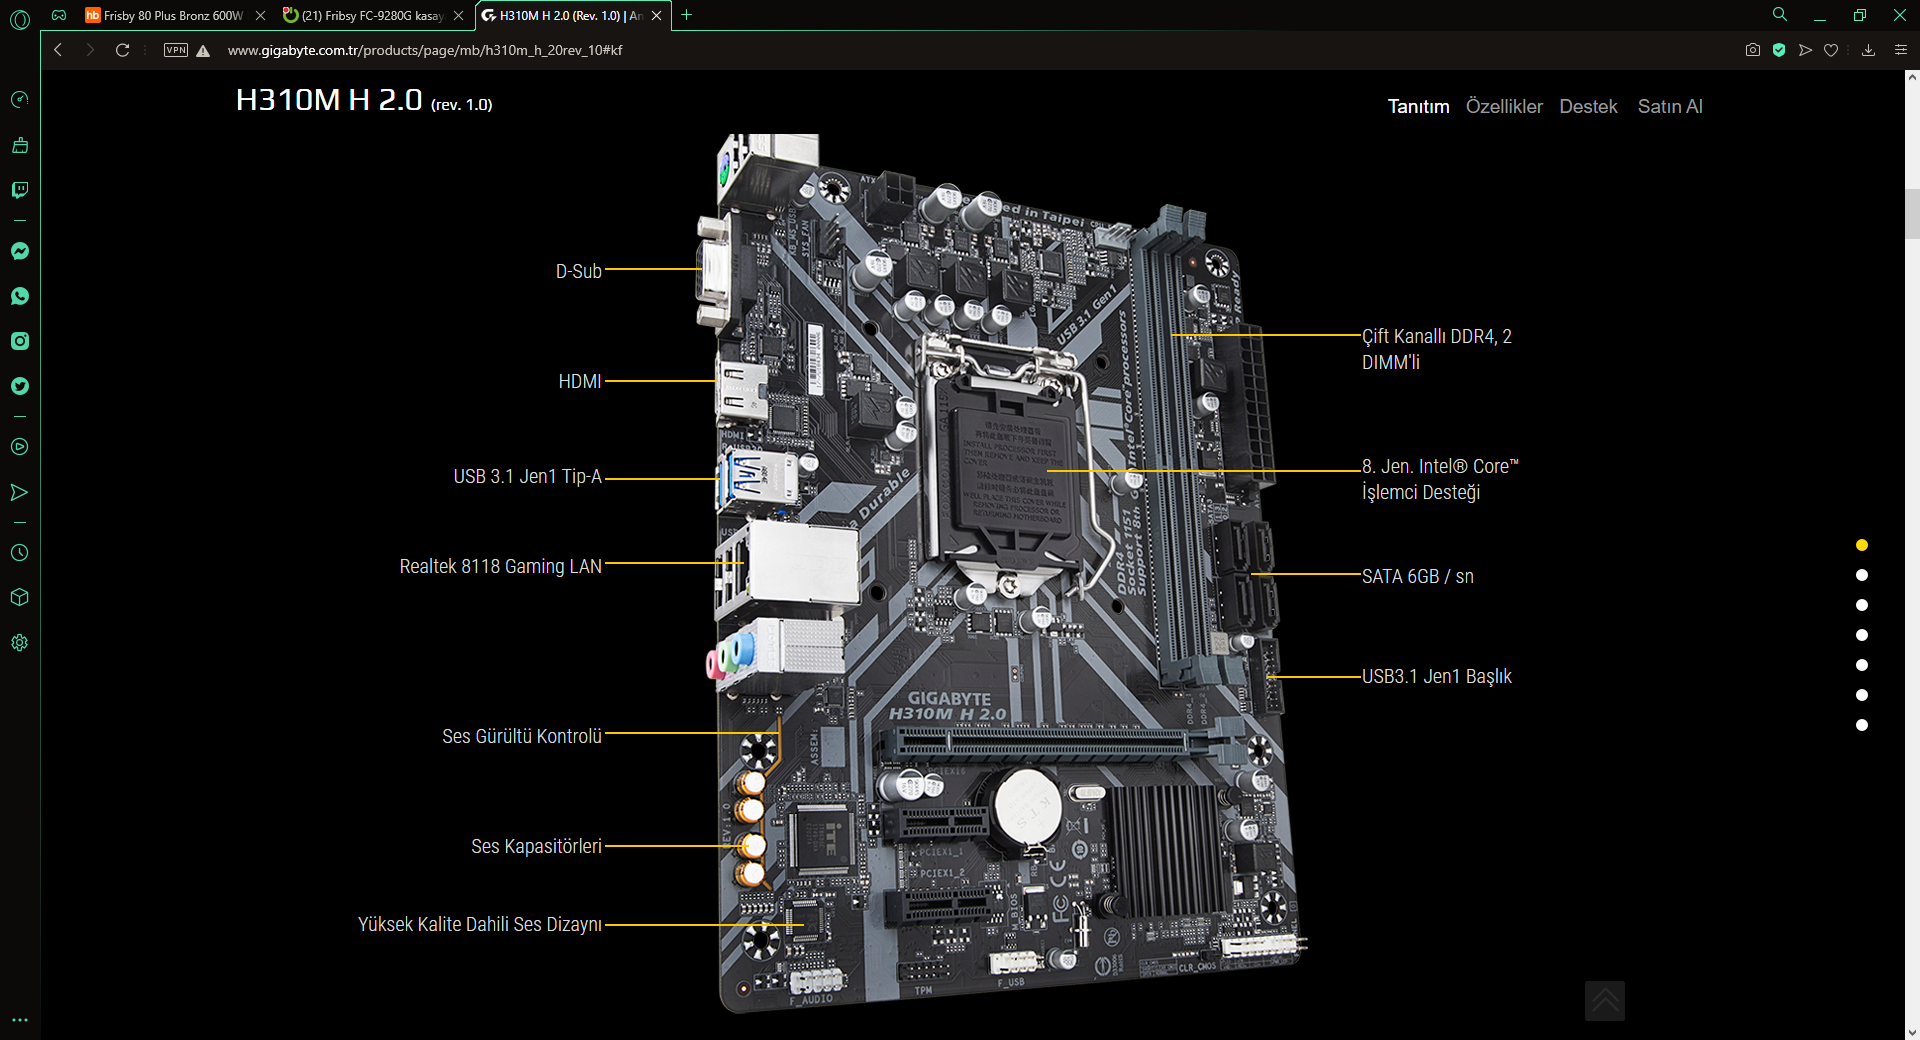Open My Flow in sidebar
This screenshot has height=1040, width=1920.
pos(20,492)
